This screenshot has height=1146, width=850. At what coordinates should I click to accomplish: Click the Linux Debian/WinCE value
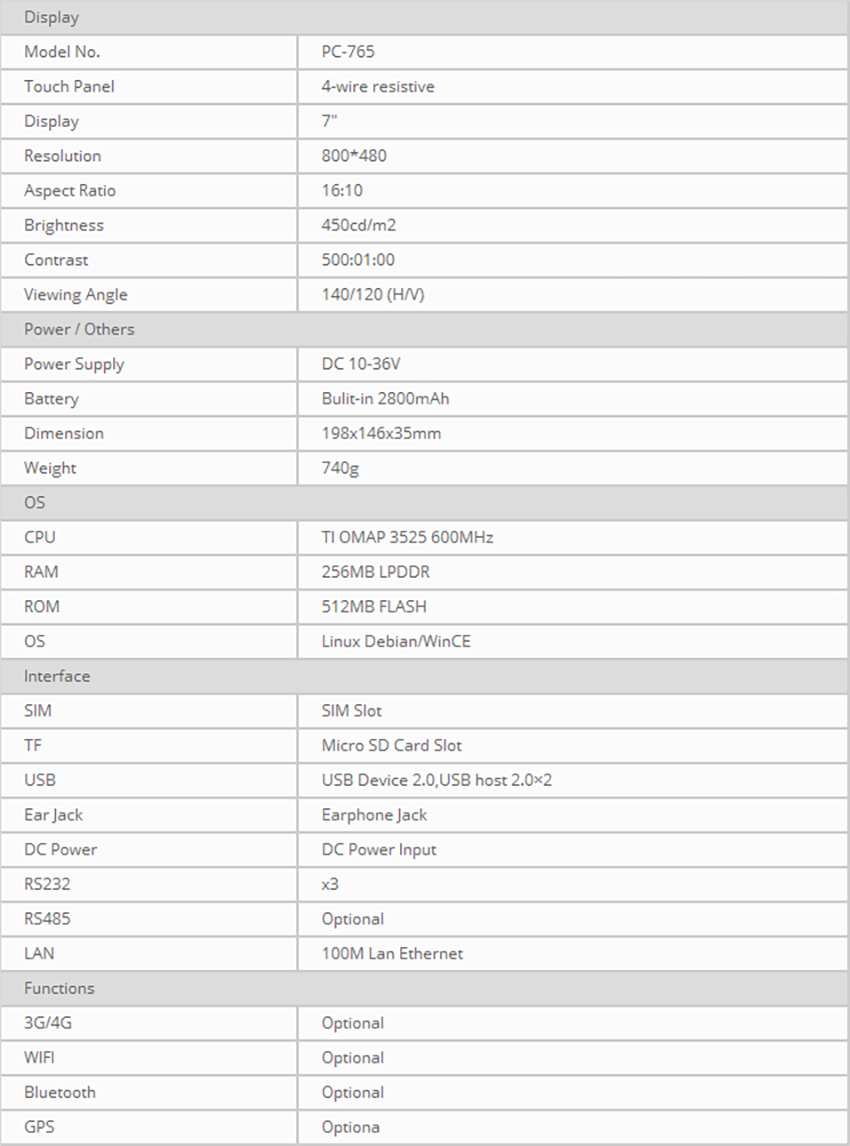(x=396, y=641)
